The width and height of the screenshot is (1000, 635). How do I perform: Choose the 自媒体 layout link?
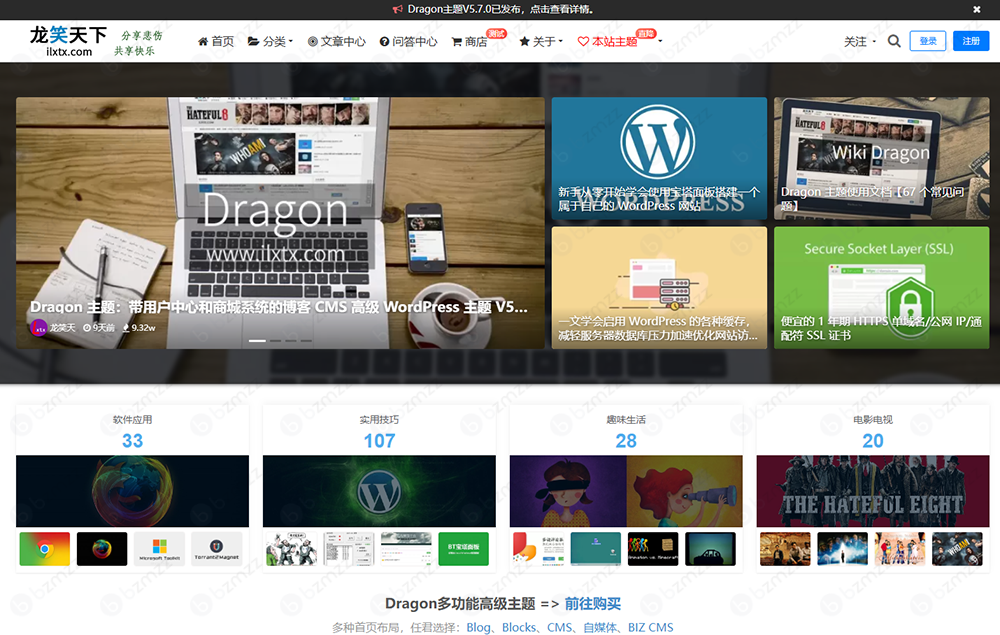tap(600, 627)
